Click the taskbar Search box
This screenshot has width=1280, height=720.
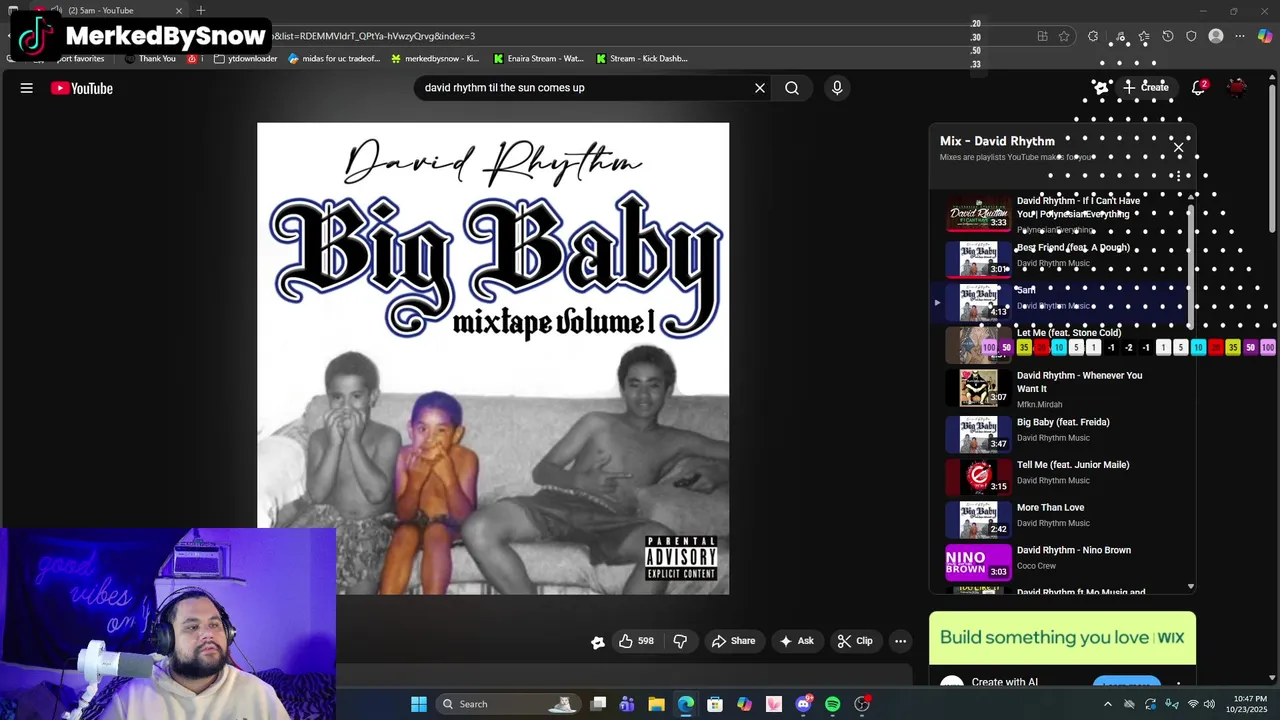click(510, 704)
